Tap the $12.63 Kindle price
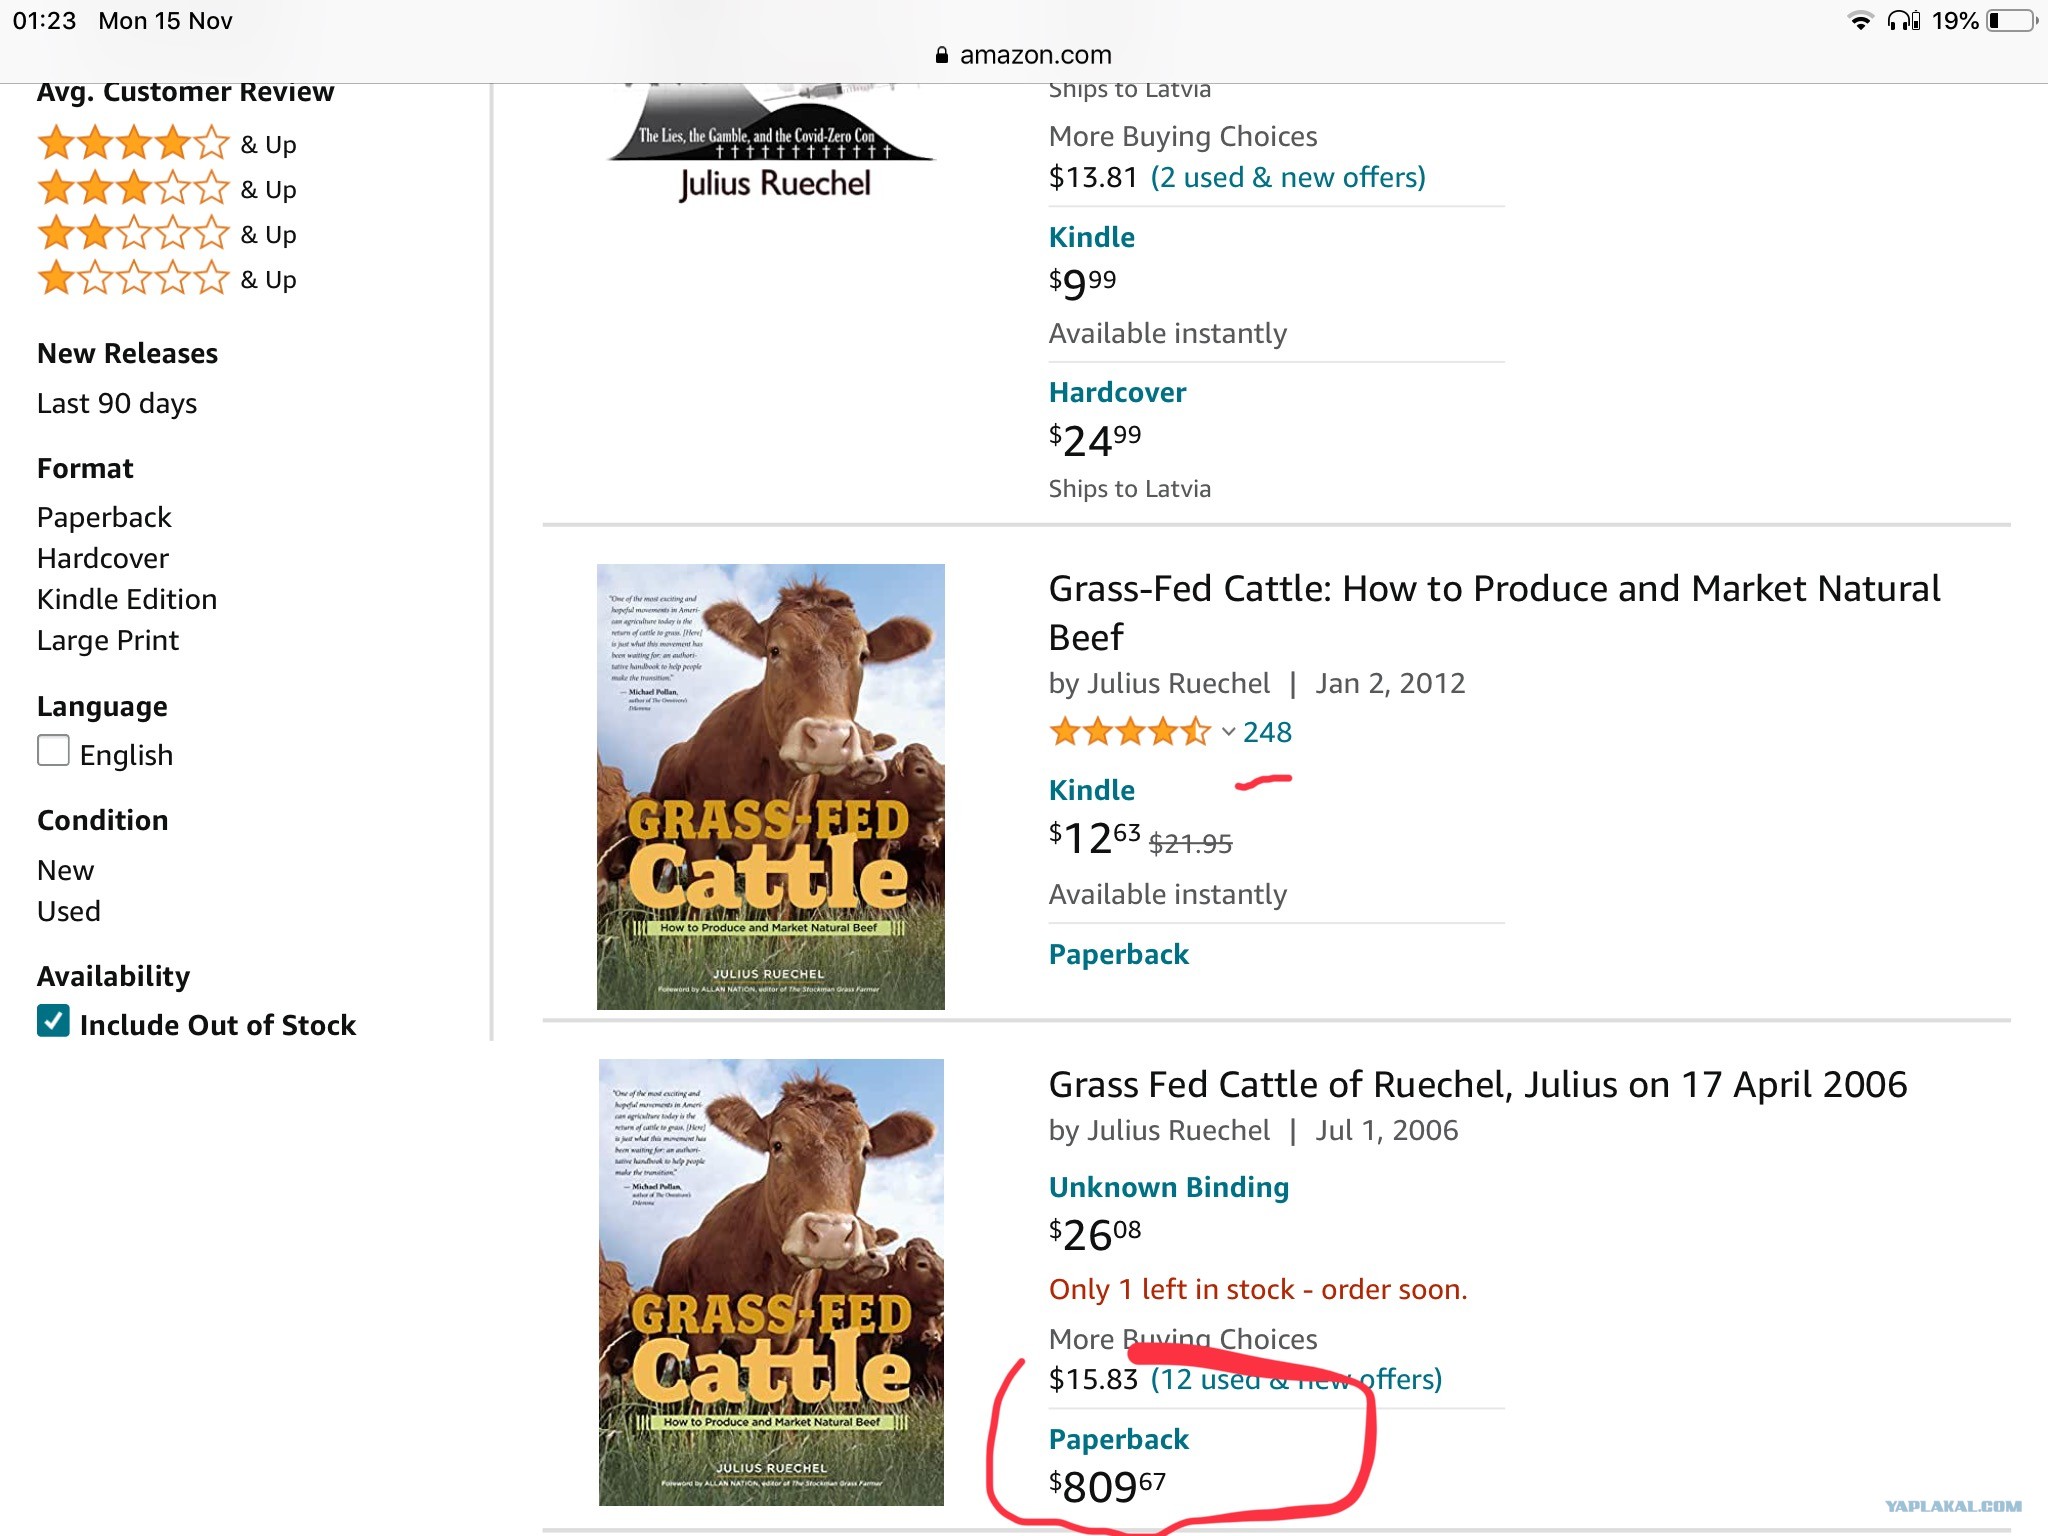The image size is (2048, 1536). click(1095, 838)
